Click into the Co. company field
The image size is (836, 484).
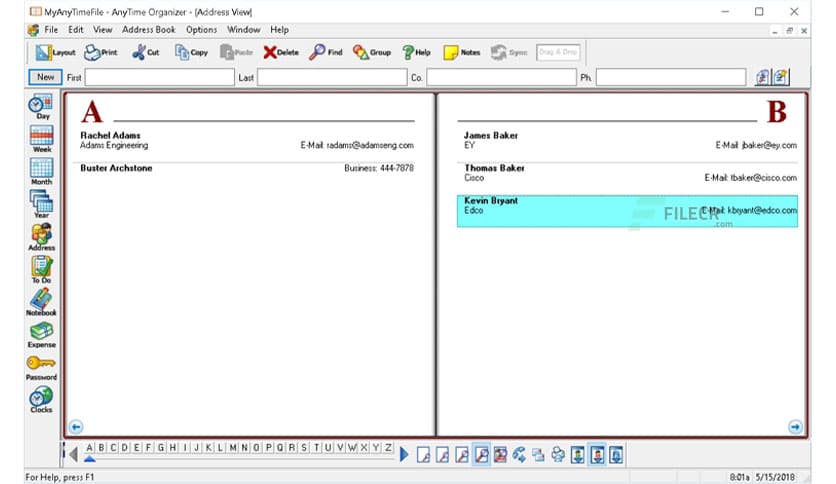pos(501,77)
